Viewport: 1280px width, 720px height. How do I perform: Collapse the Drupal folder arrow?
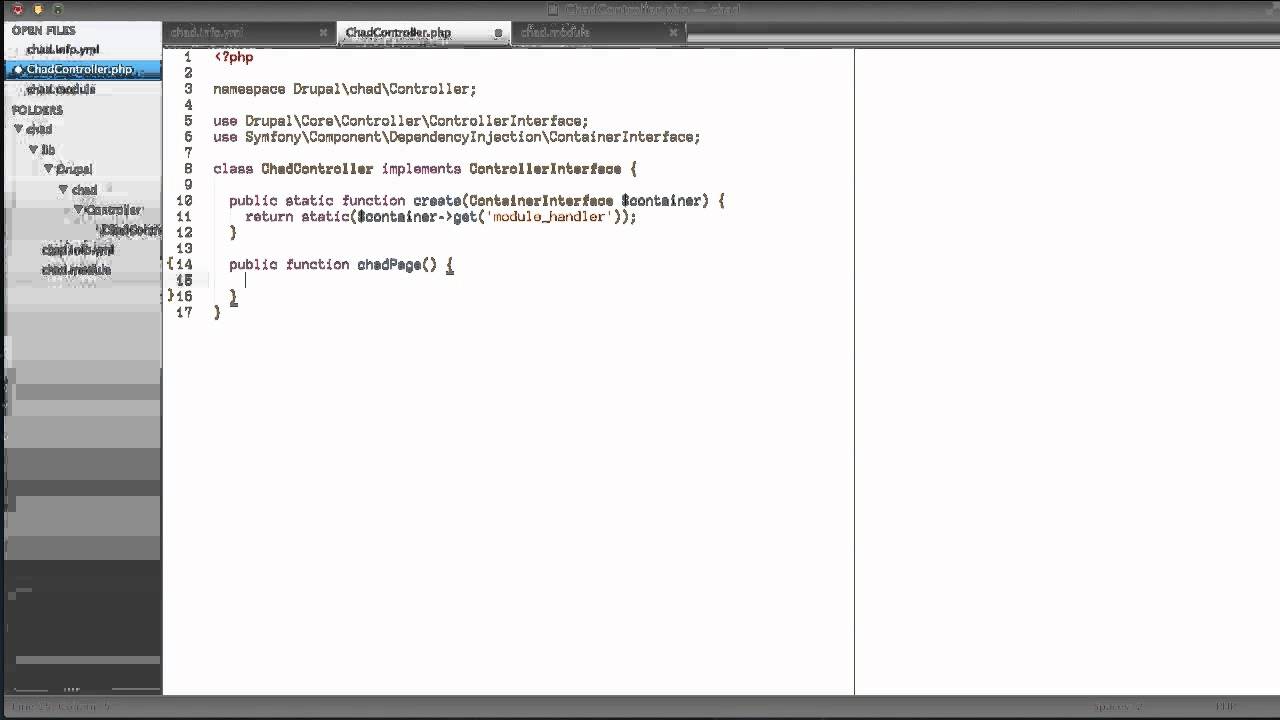[x=48, y=169]
